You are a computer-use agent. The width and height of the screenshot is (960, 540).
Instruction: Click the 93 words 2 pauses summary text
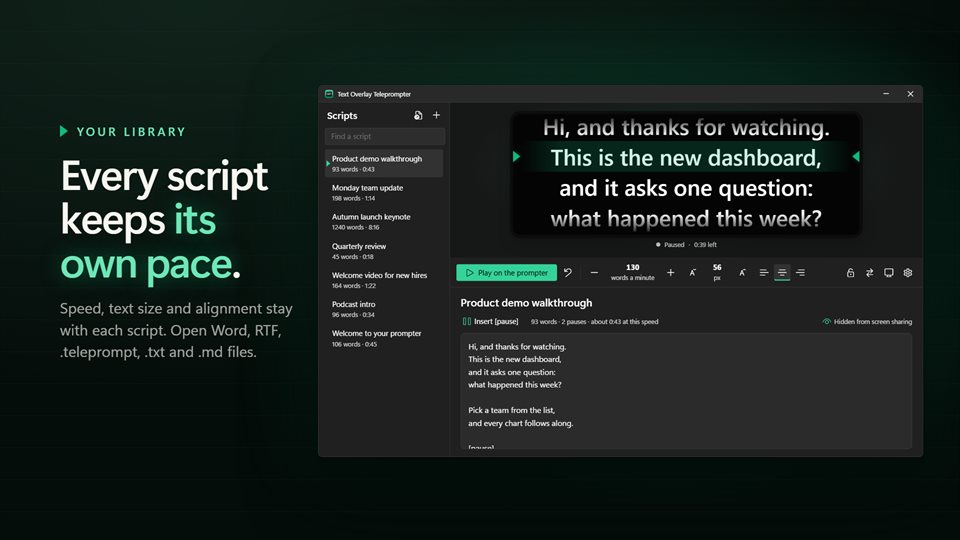pos(594,321)
